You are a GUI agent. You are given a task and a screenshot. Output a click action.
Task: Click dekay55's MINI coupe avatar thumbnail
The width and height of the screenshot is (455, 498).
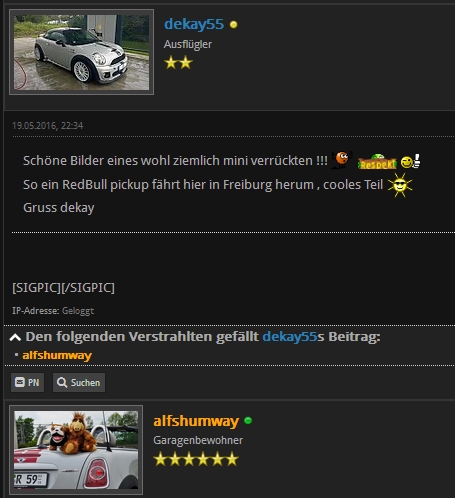pos(81,52)
